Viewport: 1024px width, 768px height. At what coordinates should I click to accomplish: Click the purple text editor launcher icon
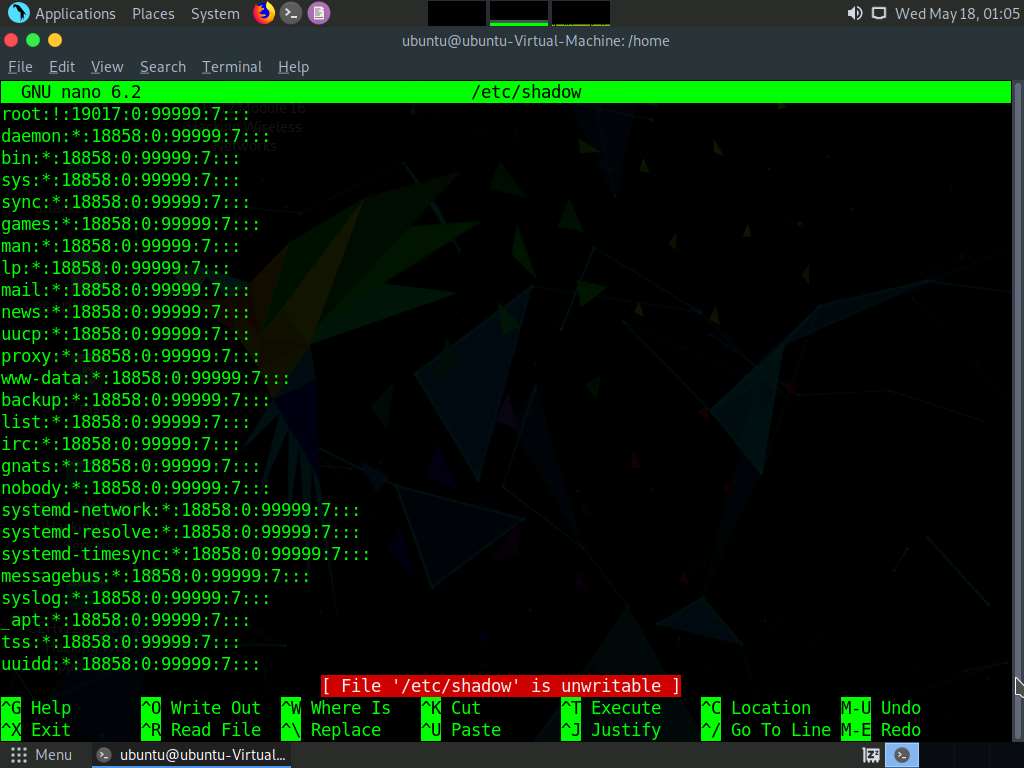pyautogui.click(x=318, y=13)
